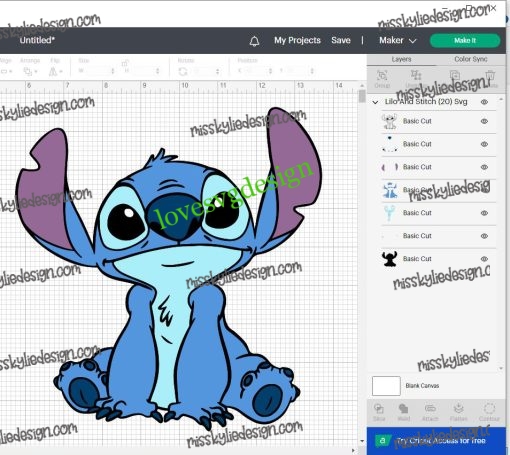Hide the second Basic Cut layer

[484, 144]
